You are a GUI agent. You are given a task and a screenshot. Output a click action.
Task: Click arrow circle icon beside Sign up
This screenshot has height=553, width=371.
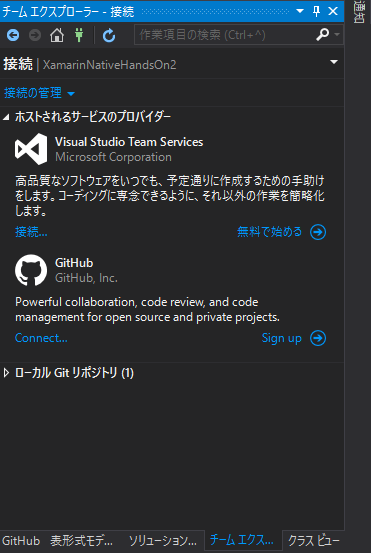[318, 338]
